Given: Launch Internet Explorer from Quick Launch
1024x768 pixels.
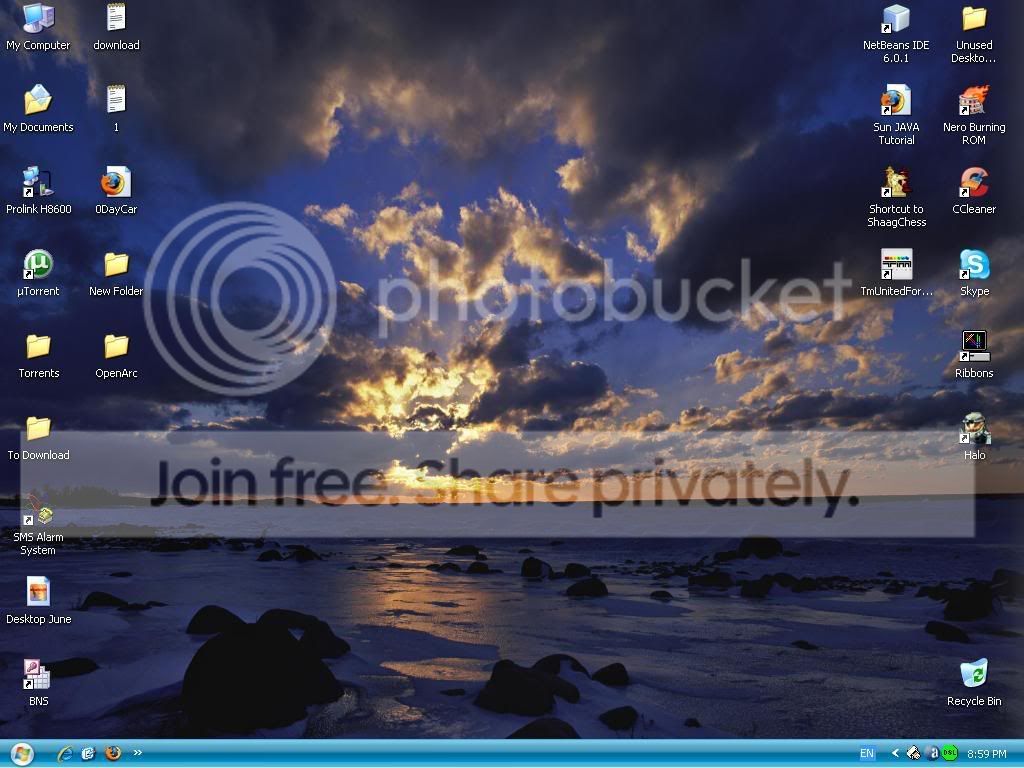Looking at the screenshot, I should pos(64,754).
